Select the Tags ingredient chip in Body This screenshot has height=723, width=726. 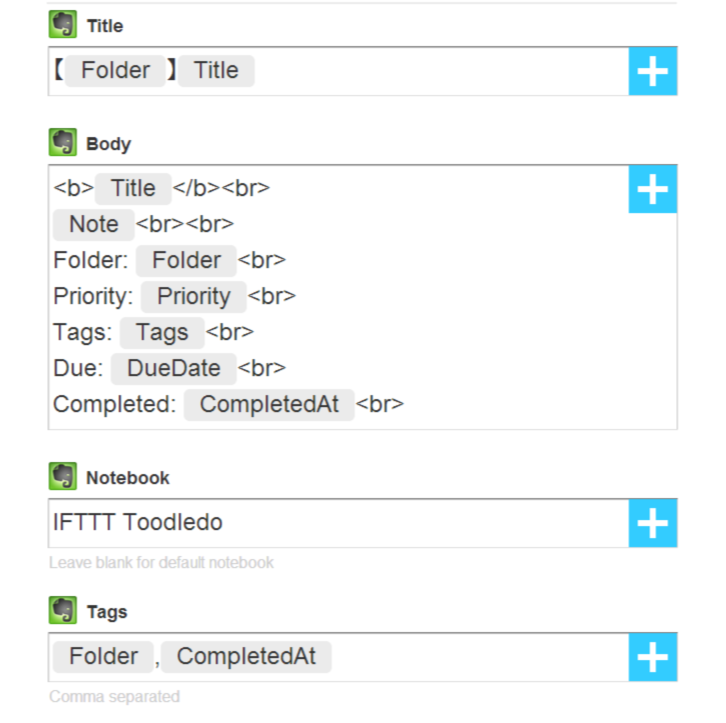point(162,332)
